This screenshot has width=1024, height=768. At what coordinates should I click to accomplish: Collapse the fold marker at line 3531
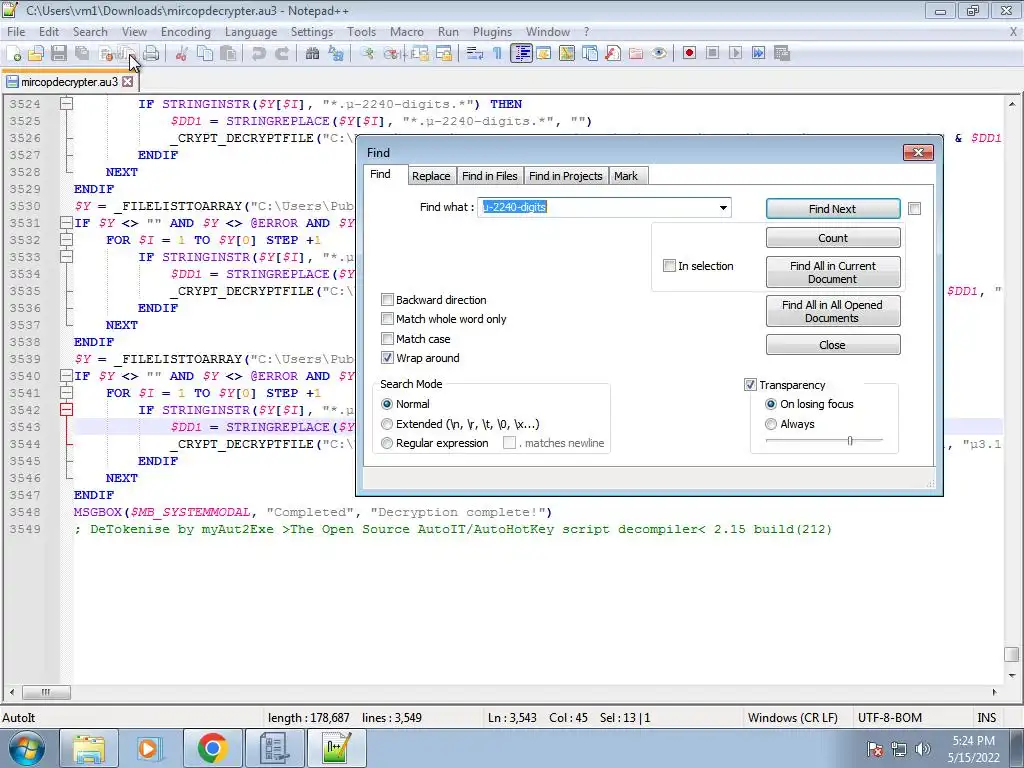67,223
